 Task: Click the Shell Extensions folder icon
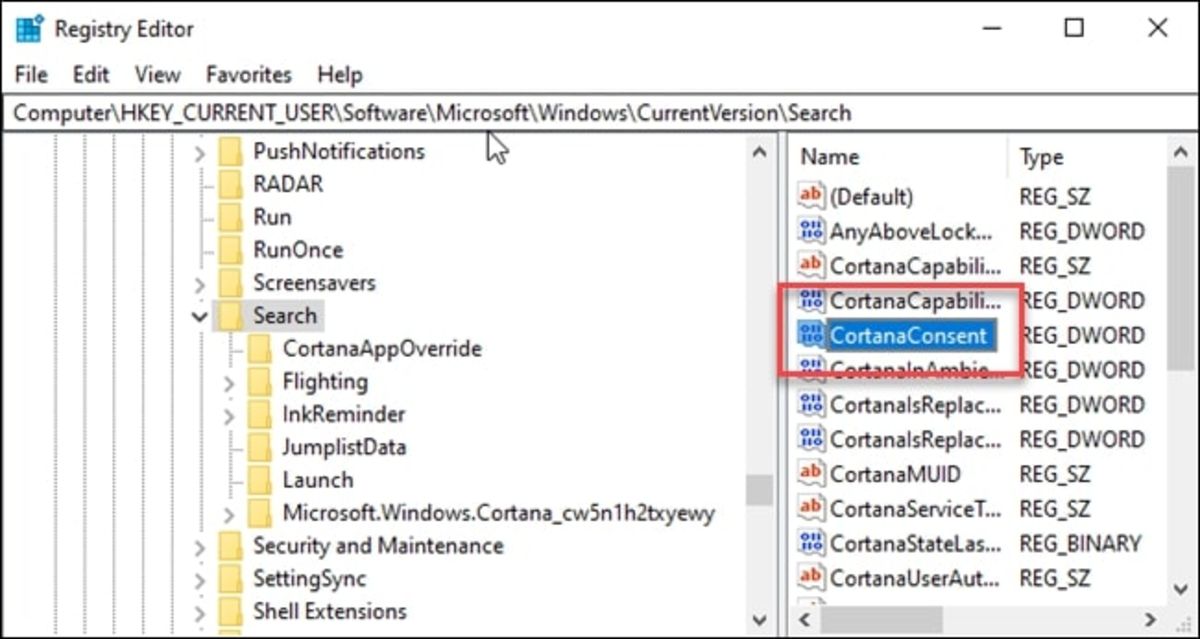click(x=231, y=611)
